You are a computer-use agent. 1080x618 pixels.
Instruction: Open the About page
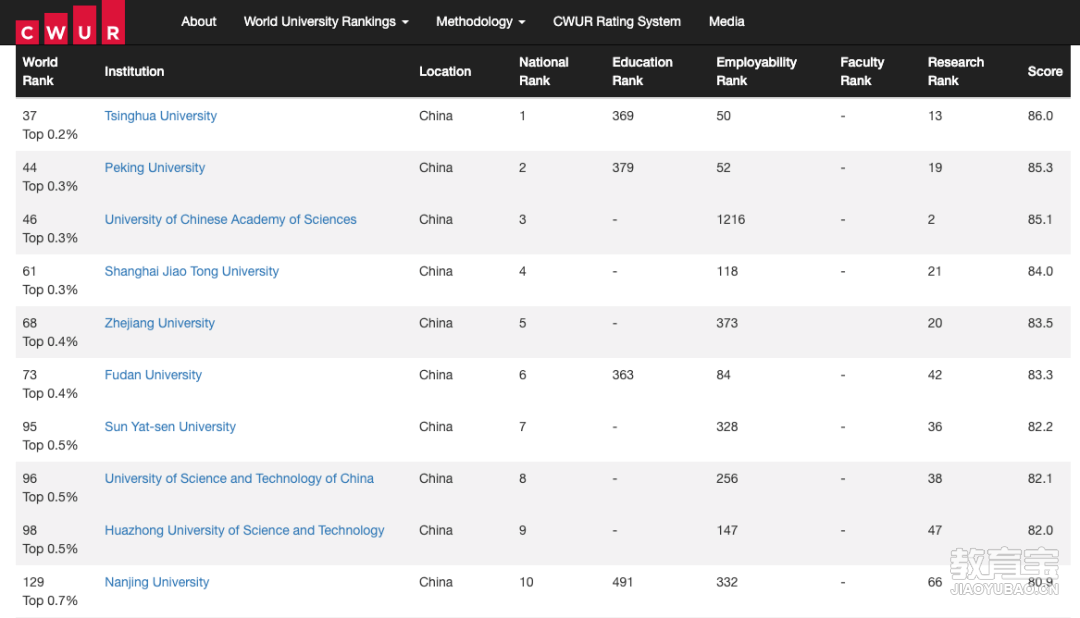tap(198, 21)
